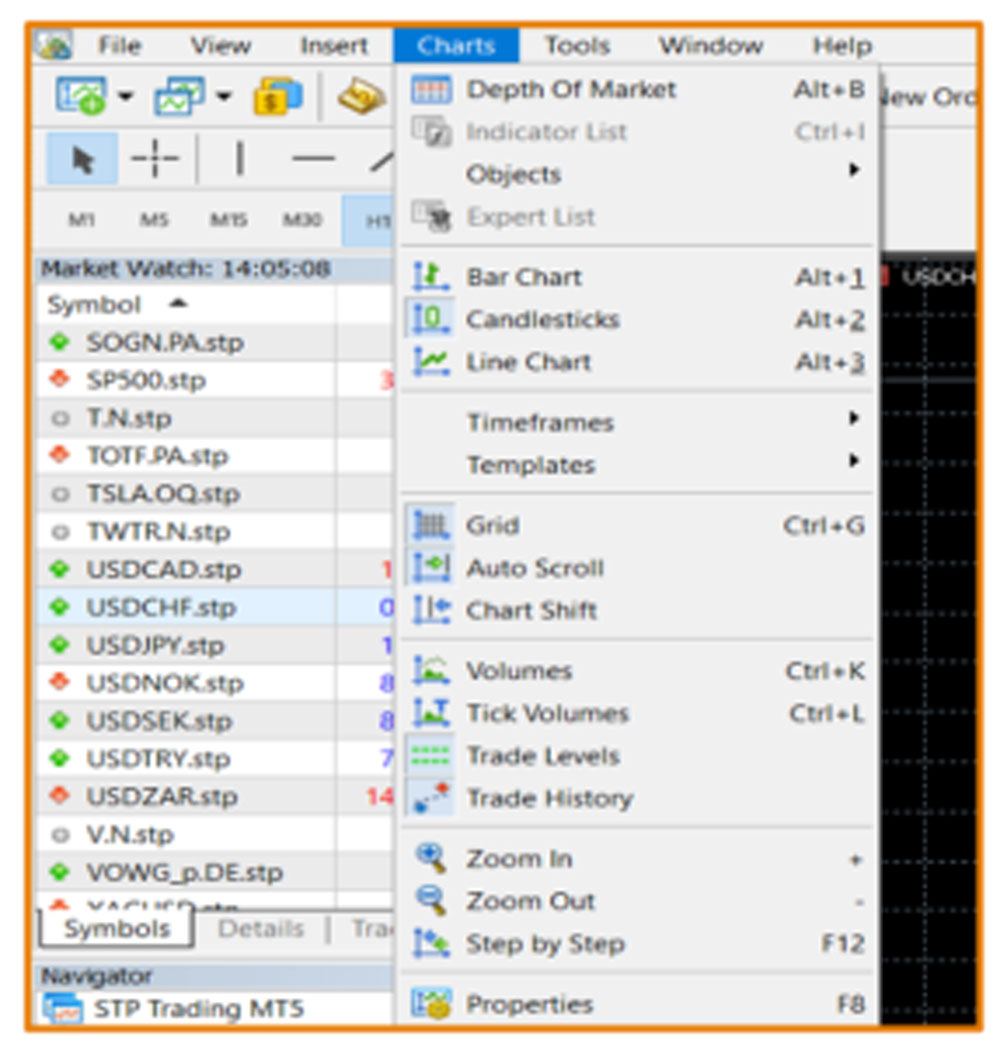Click the Market Watch coins icon

tap(278, 97)
